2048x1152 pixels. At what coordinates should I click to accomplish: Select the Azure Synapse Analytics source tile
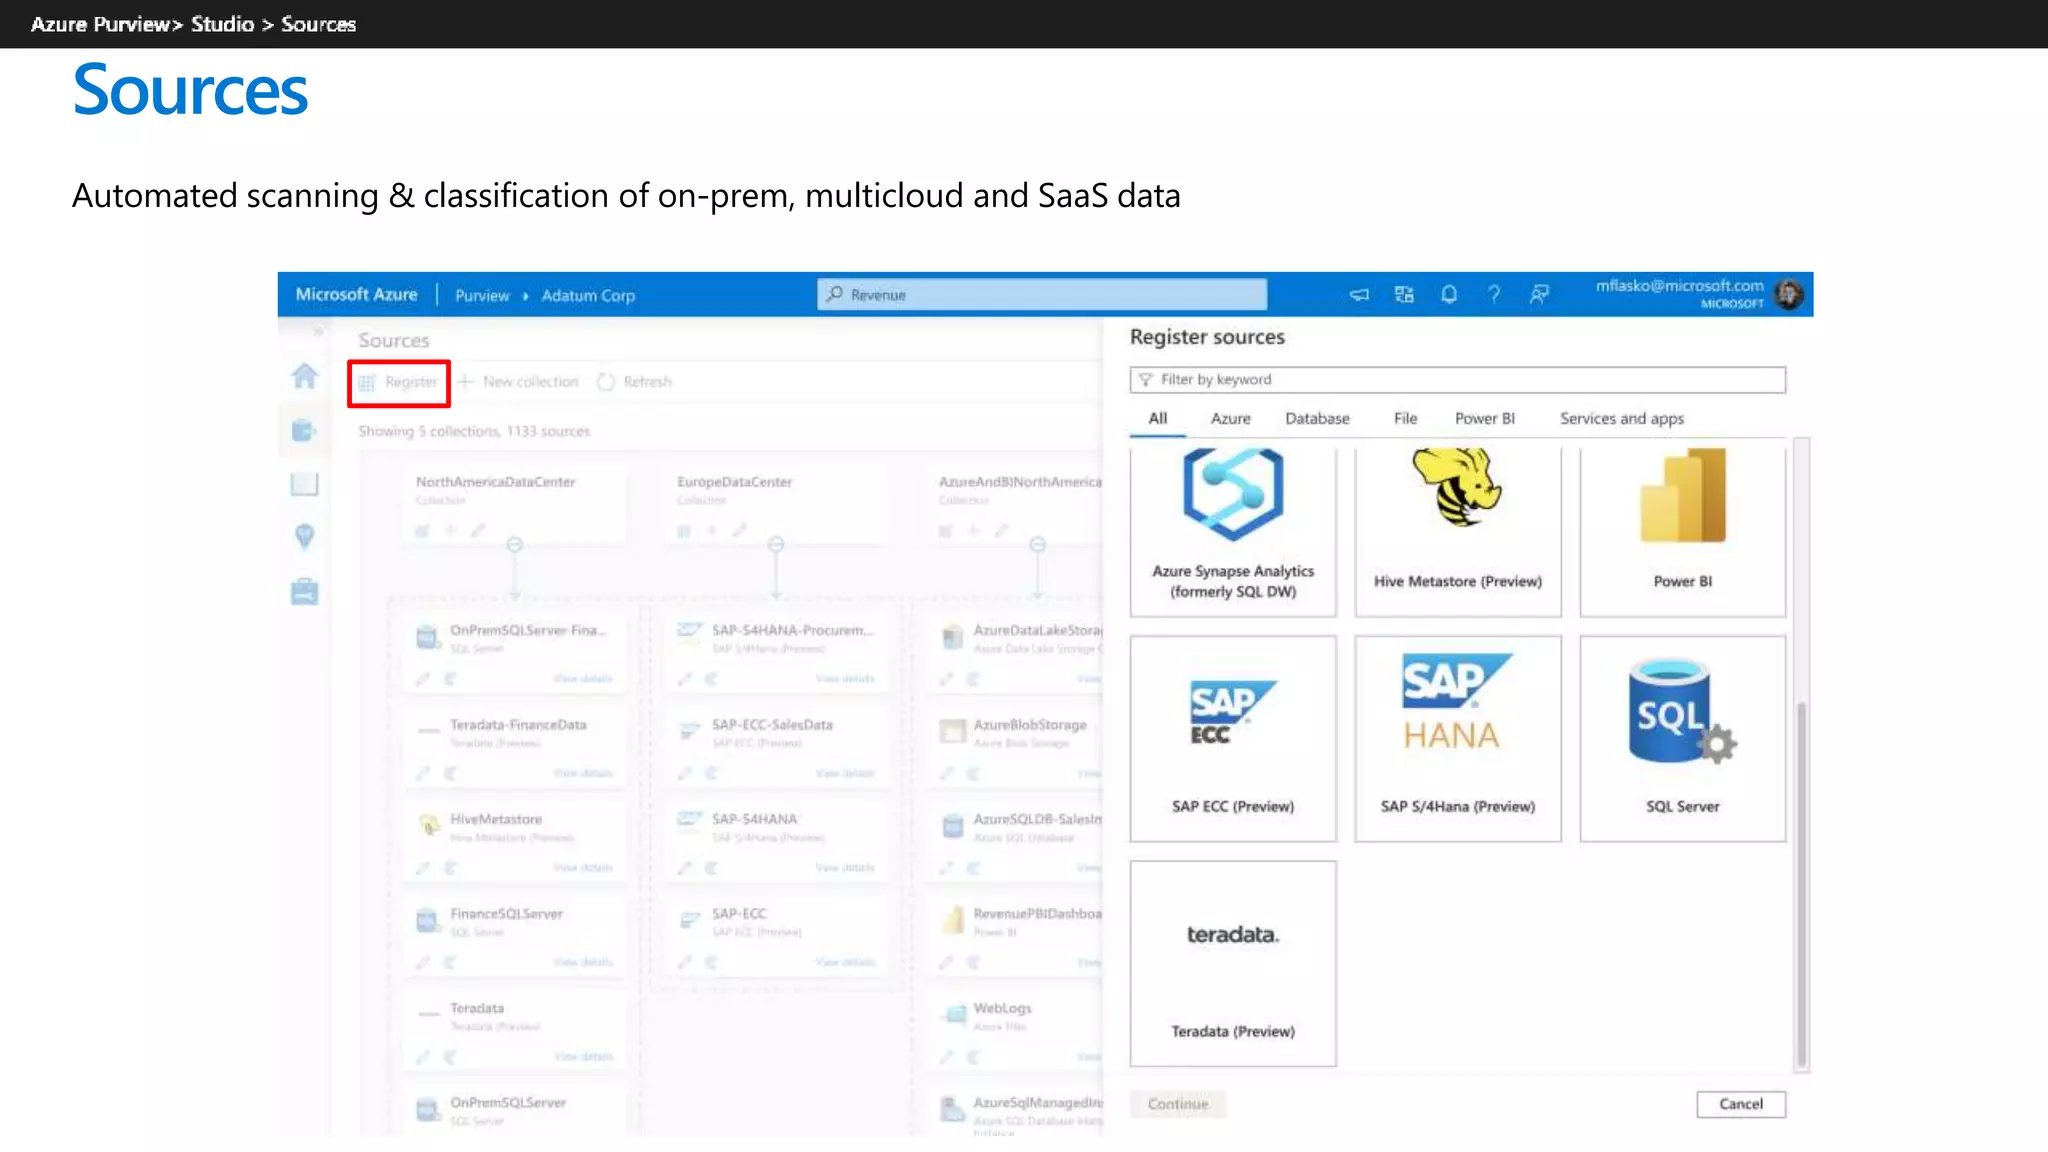1232,530
